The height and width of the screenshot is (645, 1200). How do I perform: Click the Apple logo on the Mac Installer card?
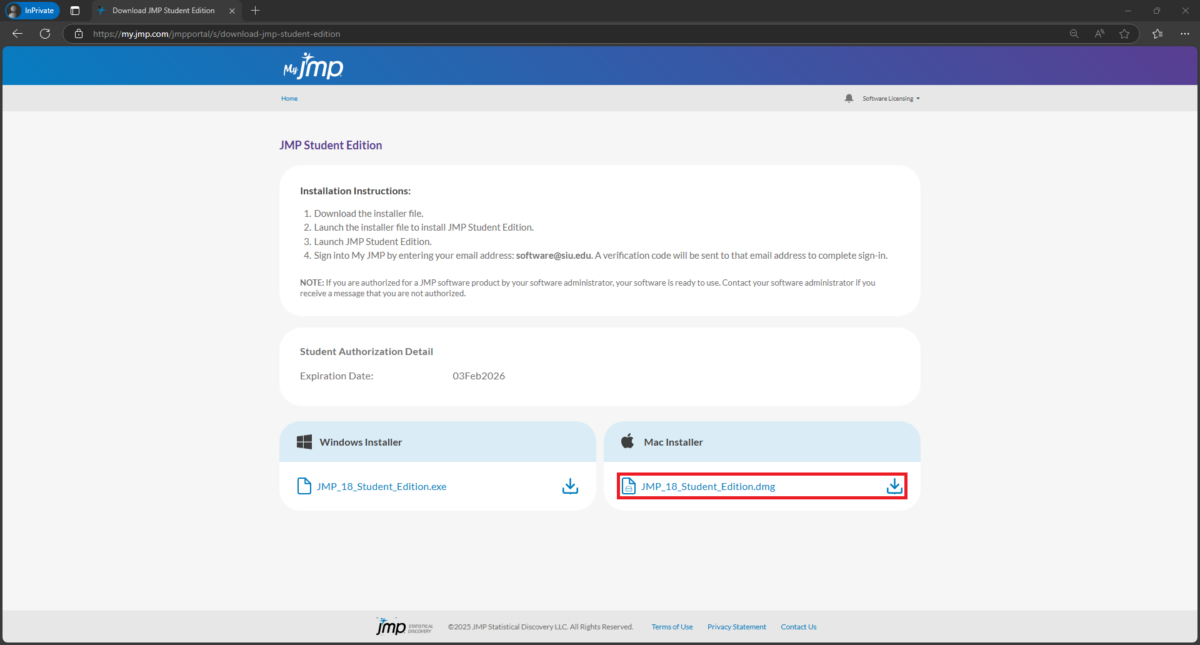626,440
